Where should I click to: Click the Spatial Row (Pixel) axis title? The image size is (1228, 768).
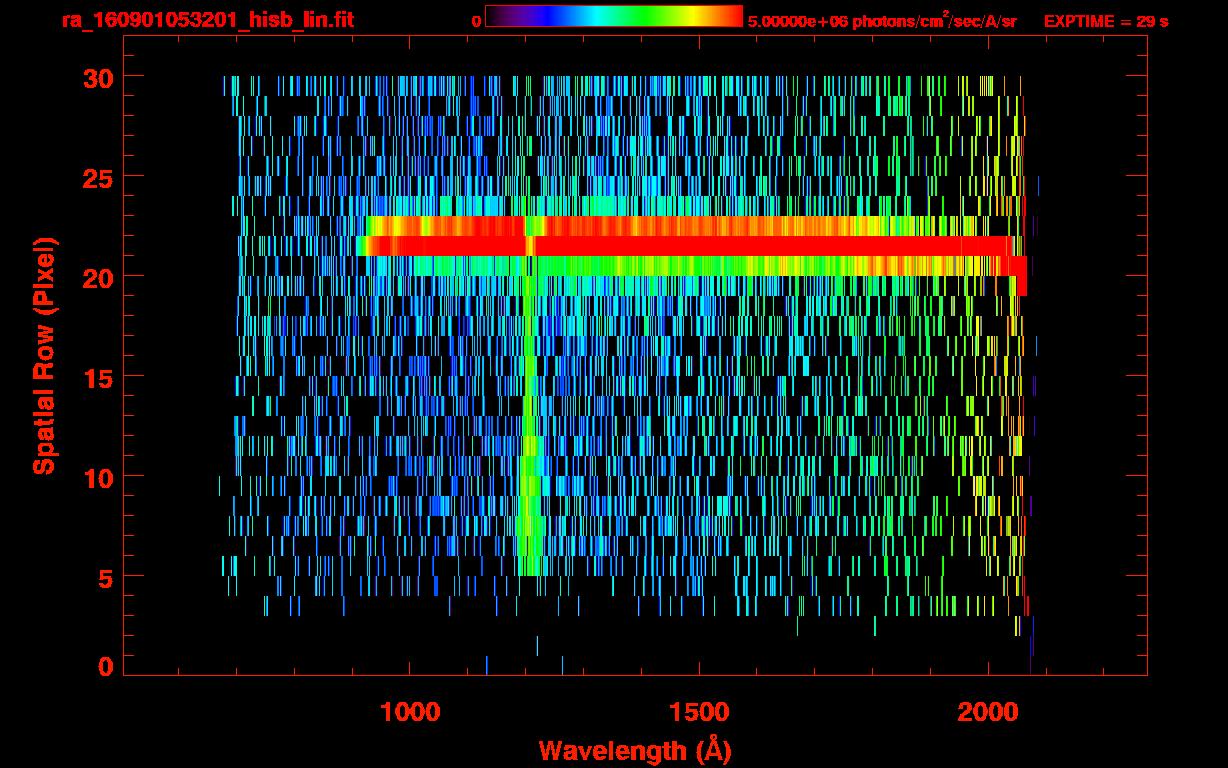coord(44,356)
